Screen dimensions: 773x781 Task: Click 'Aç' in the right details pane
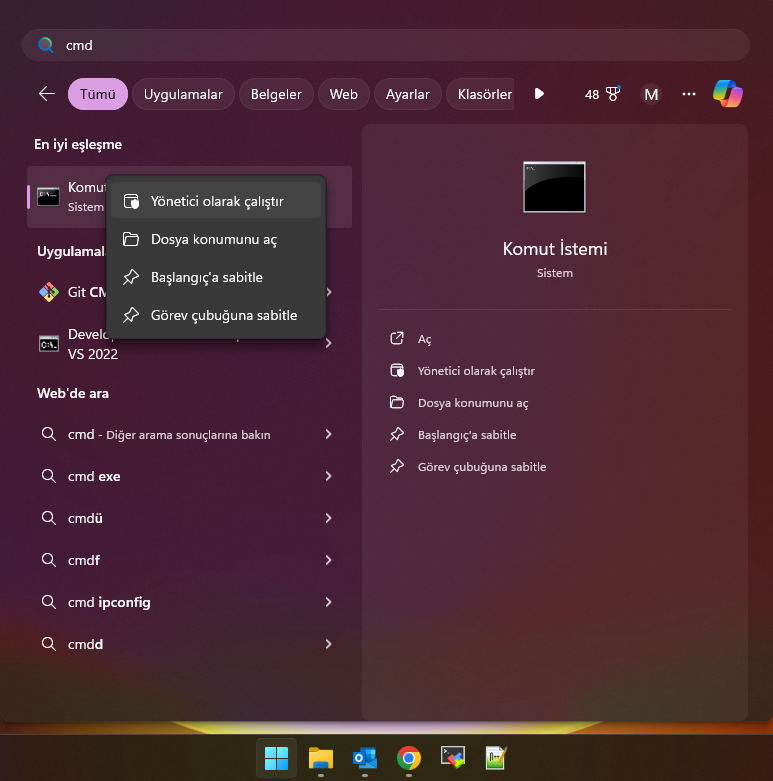click(x=424, y=339)
